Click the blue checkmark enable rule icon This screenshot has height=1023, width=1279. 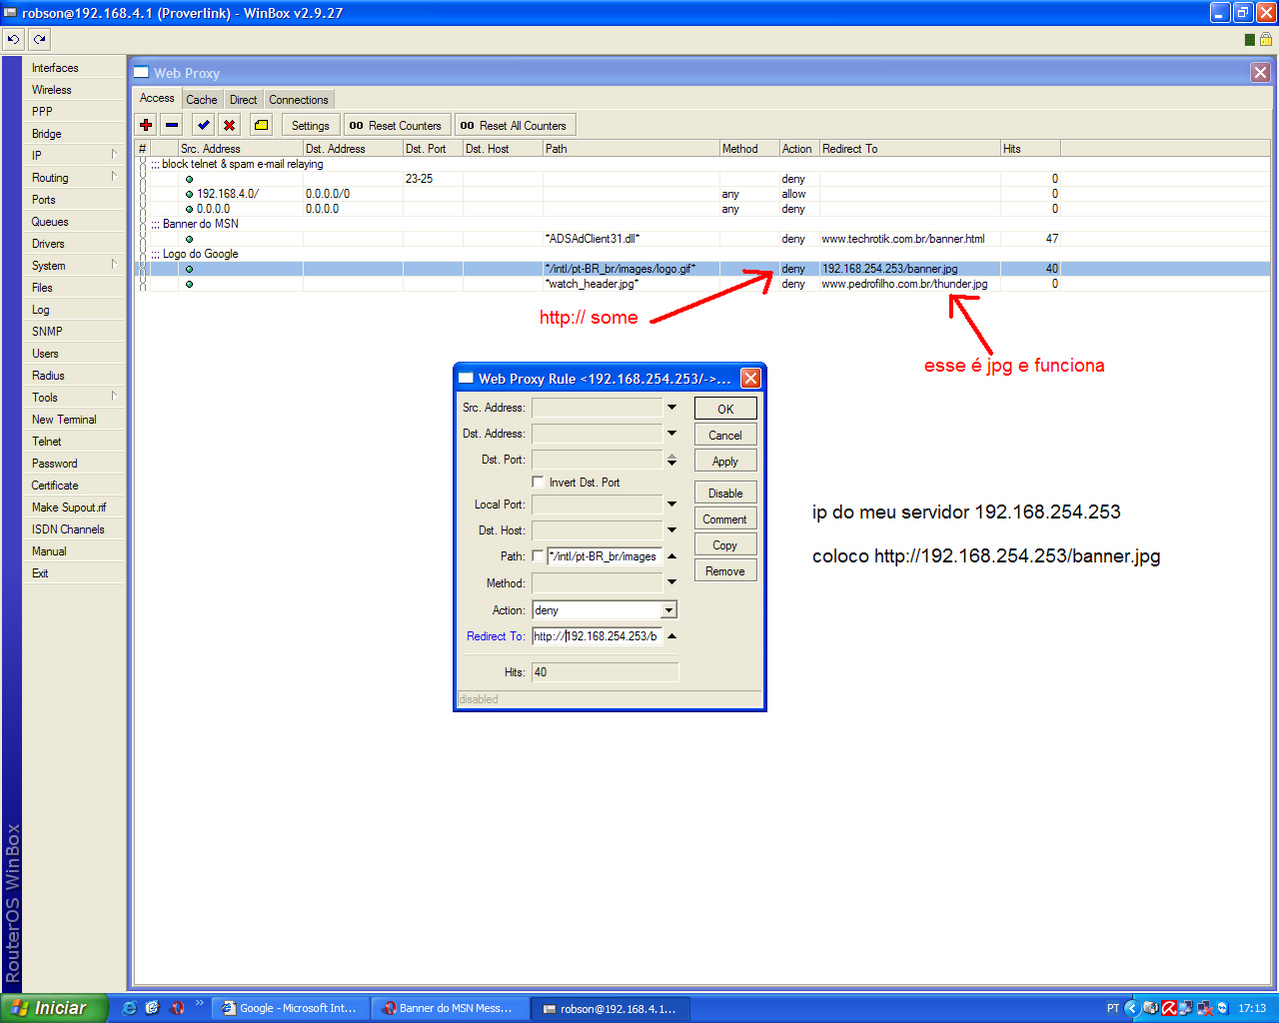pos(204,125)
